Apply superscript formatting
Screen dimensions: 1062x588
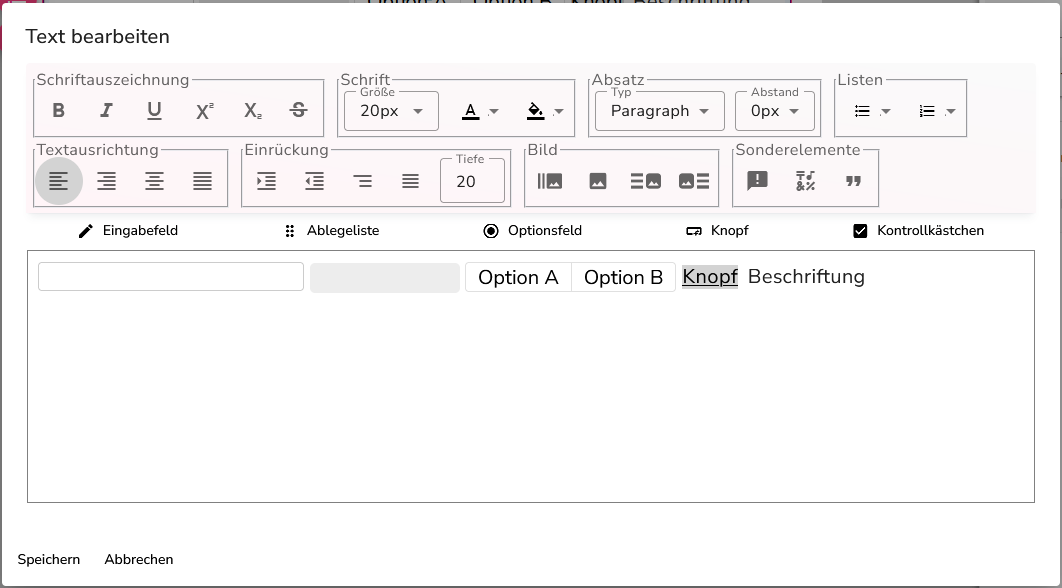click(x=203, y=110)
